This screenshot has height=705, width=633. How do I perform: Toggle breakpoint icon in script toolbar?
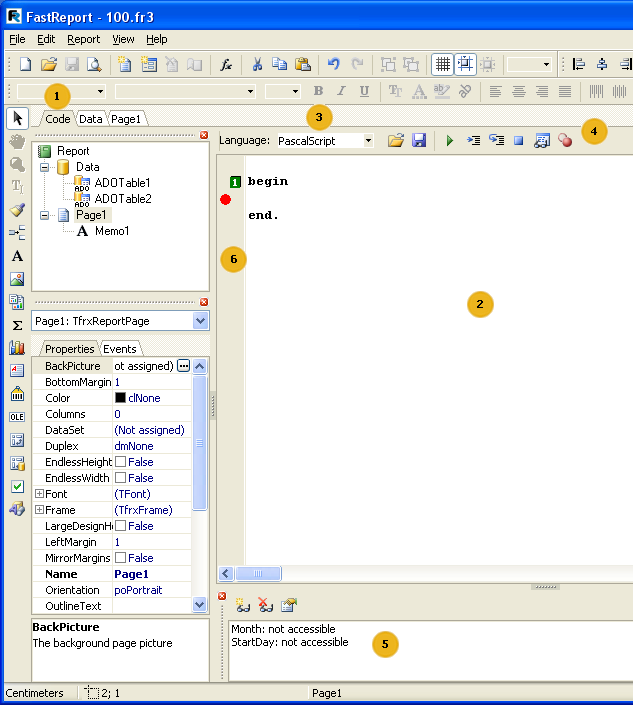[565, 141]
